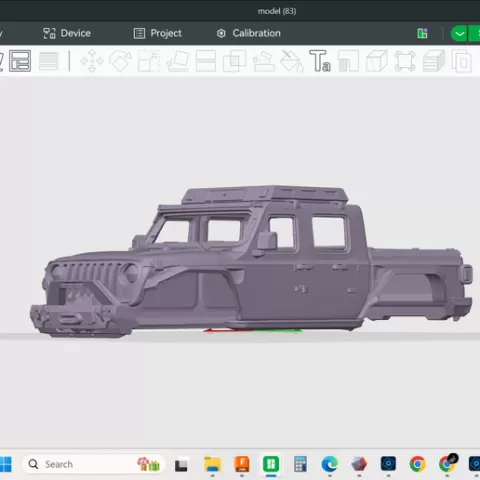Viewport: 480px width, 480px height.
Task: Open the Text shape tool
Action: pos(320,61)
